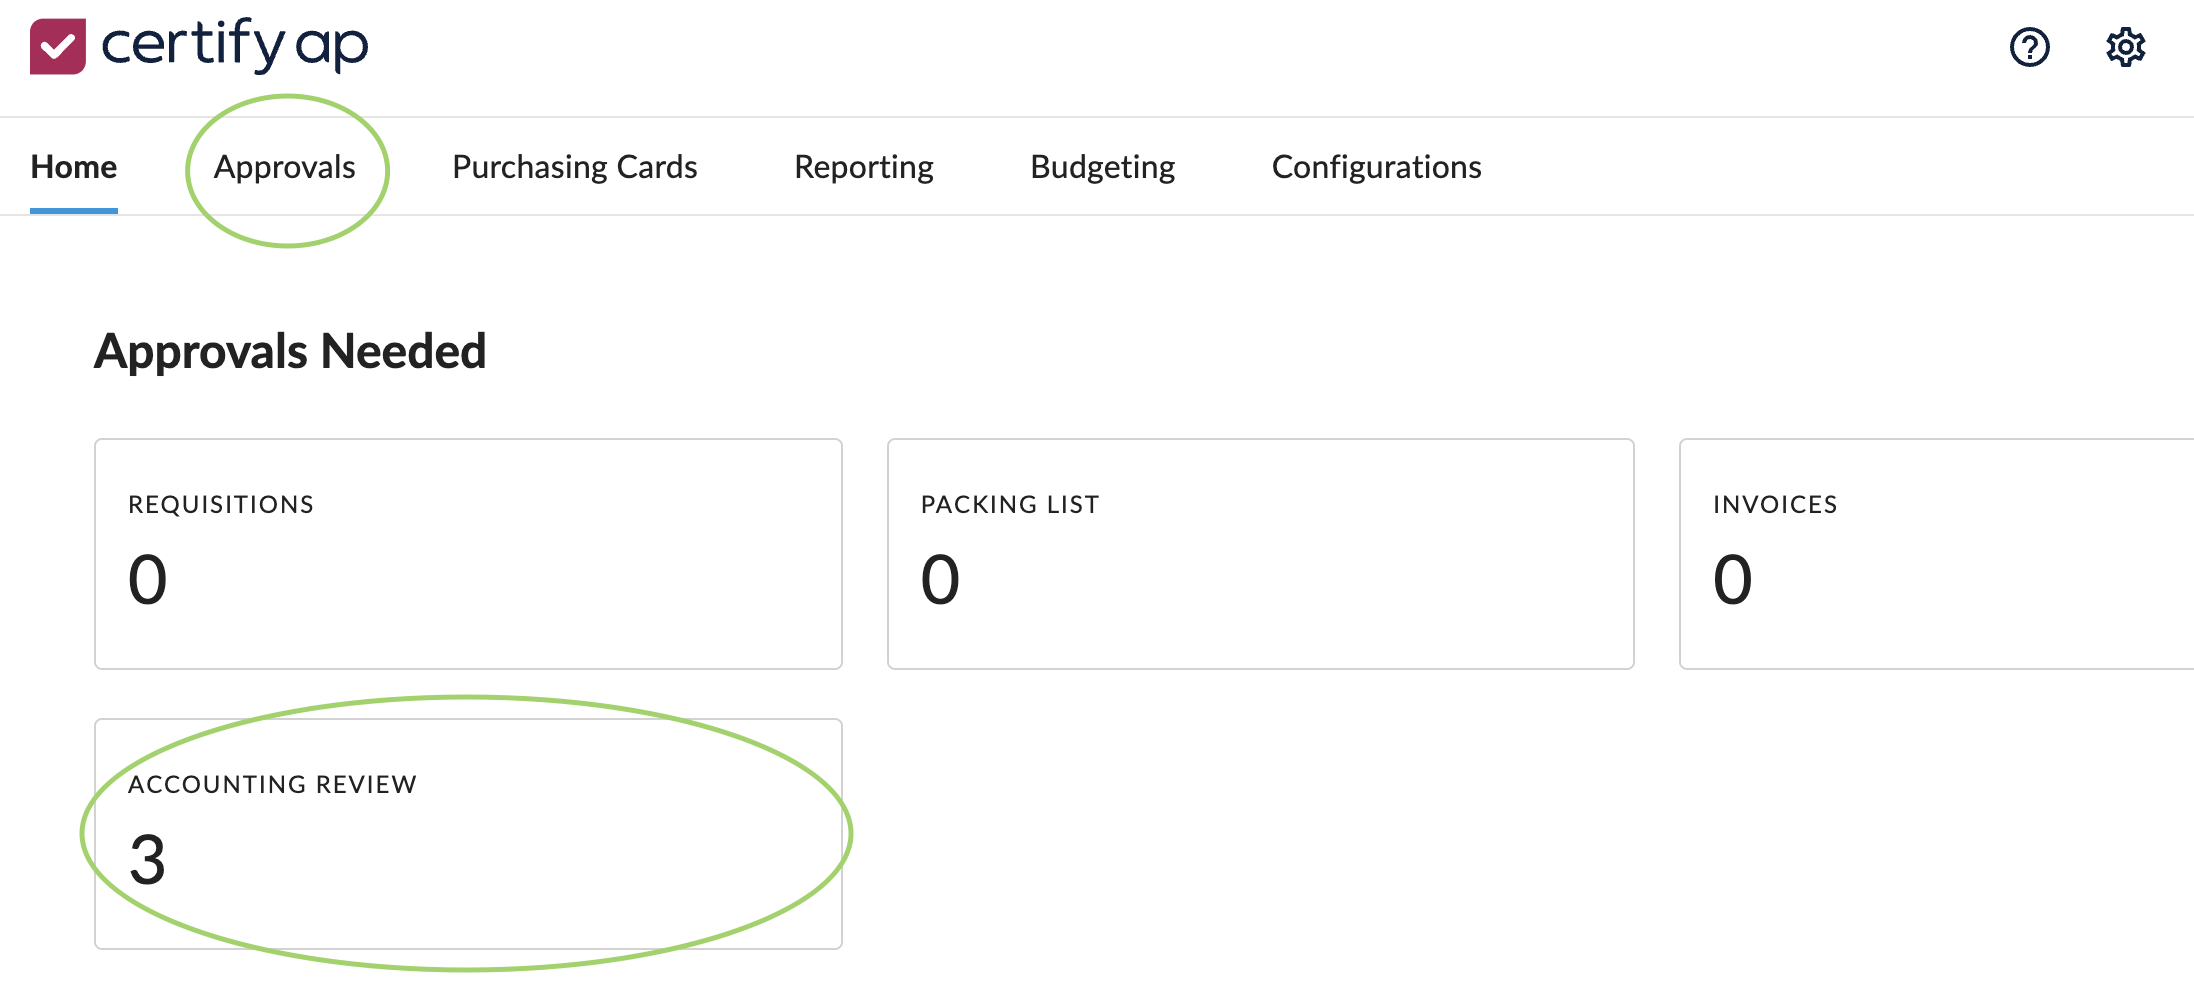Viewport: 2194px width, 1004px height.
Task: Click the ACCOUNTING REVIEW label text
Action: pos(272,785)
